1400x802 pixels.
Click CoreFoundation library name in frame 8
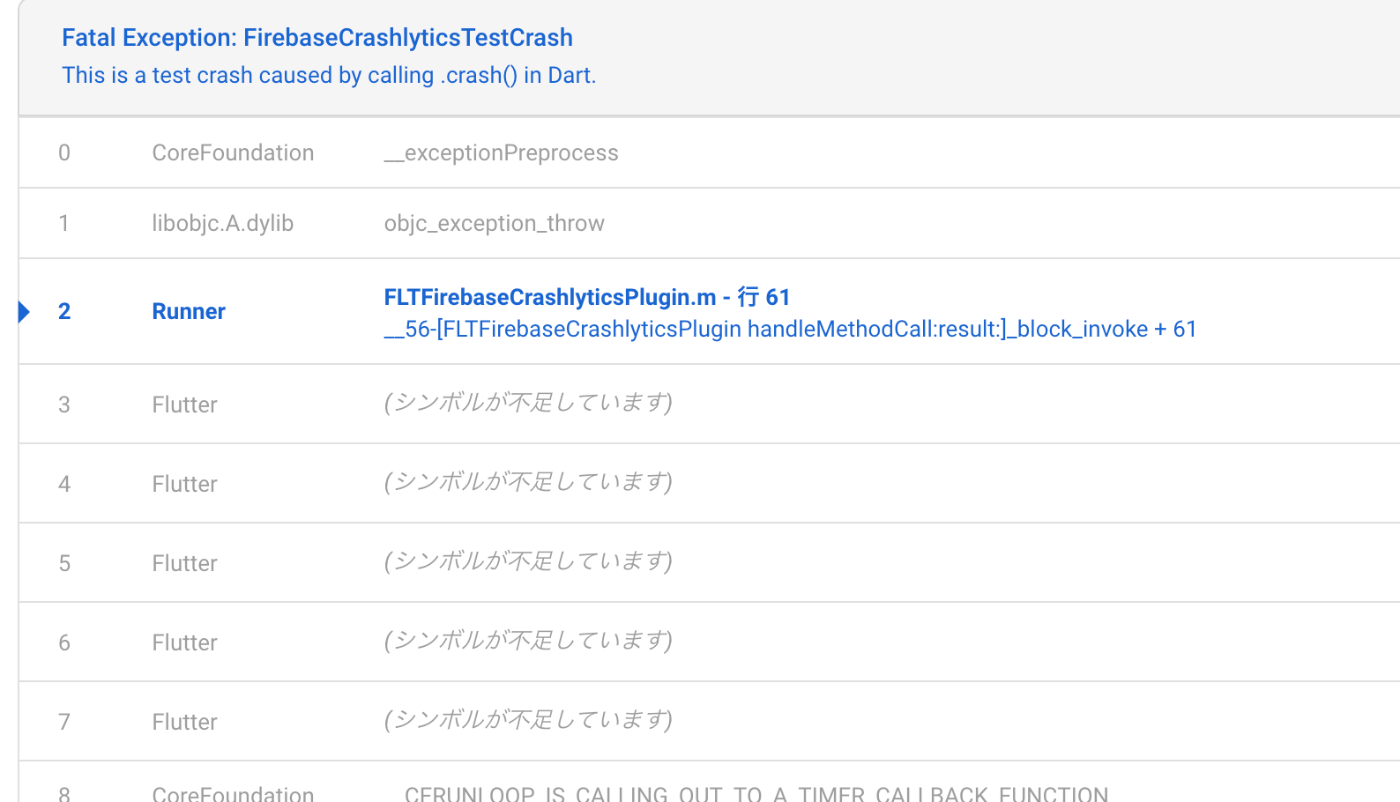pos(233,794)
